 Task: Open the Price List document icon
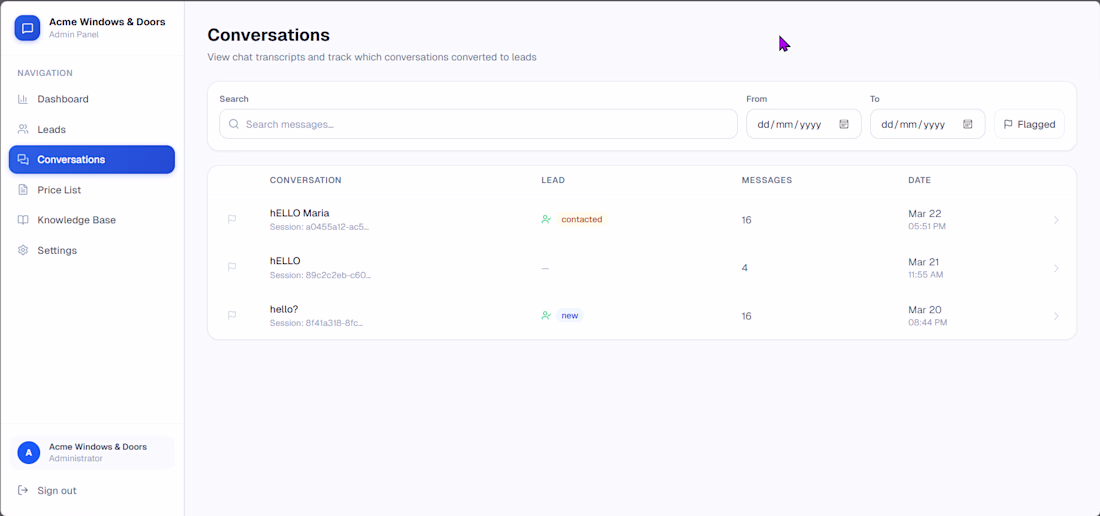pyautogui.click(x=23, y=190)
